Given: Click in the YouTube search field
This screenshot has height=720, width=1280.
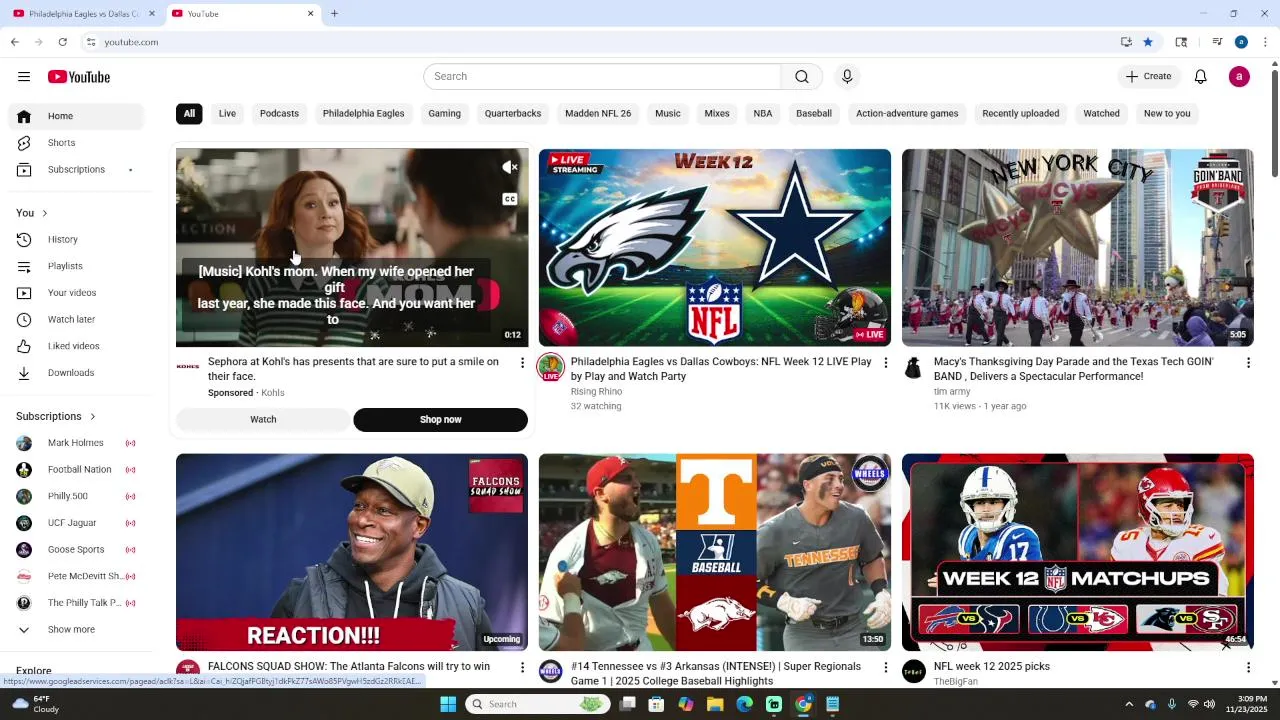Looking at the screenshot, I should pyautogui.click(x=602, y=77).
